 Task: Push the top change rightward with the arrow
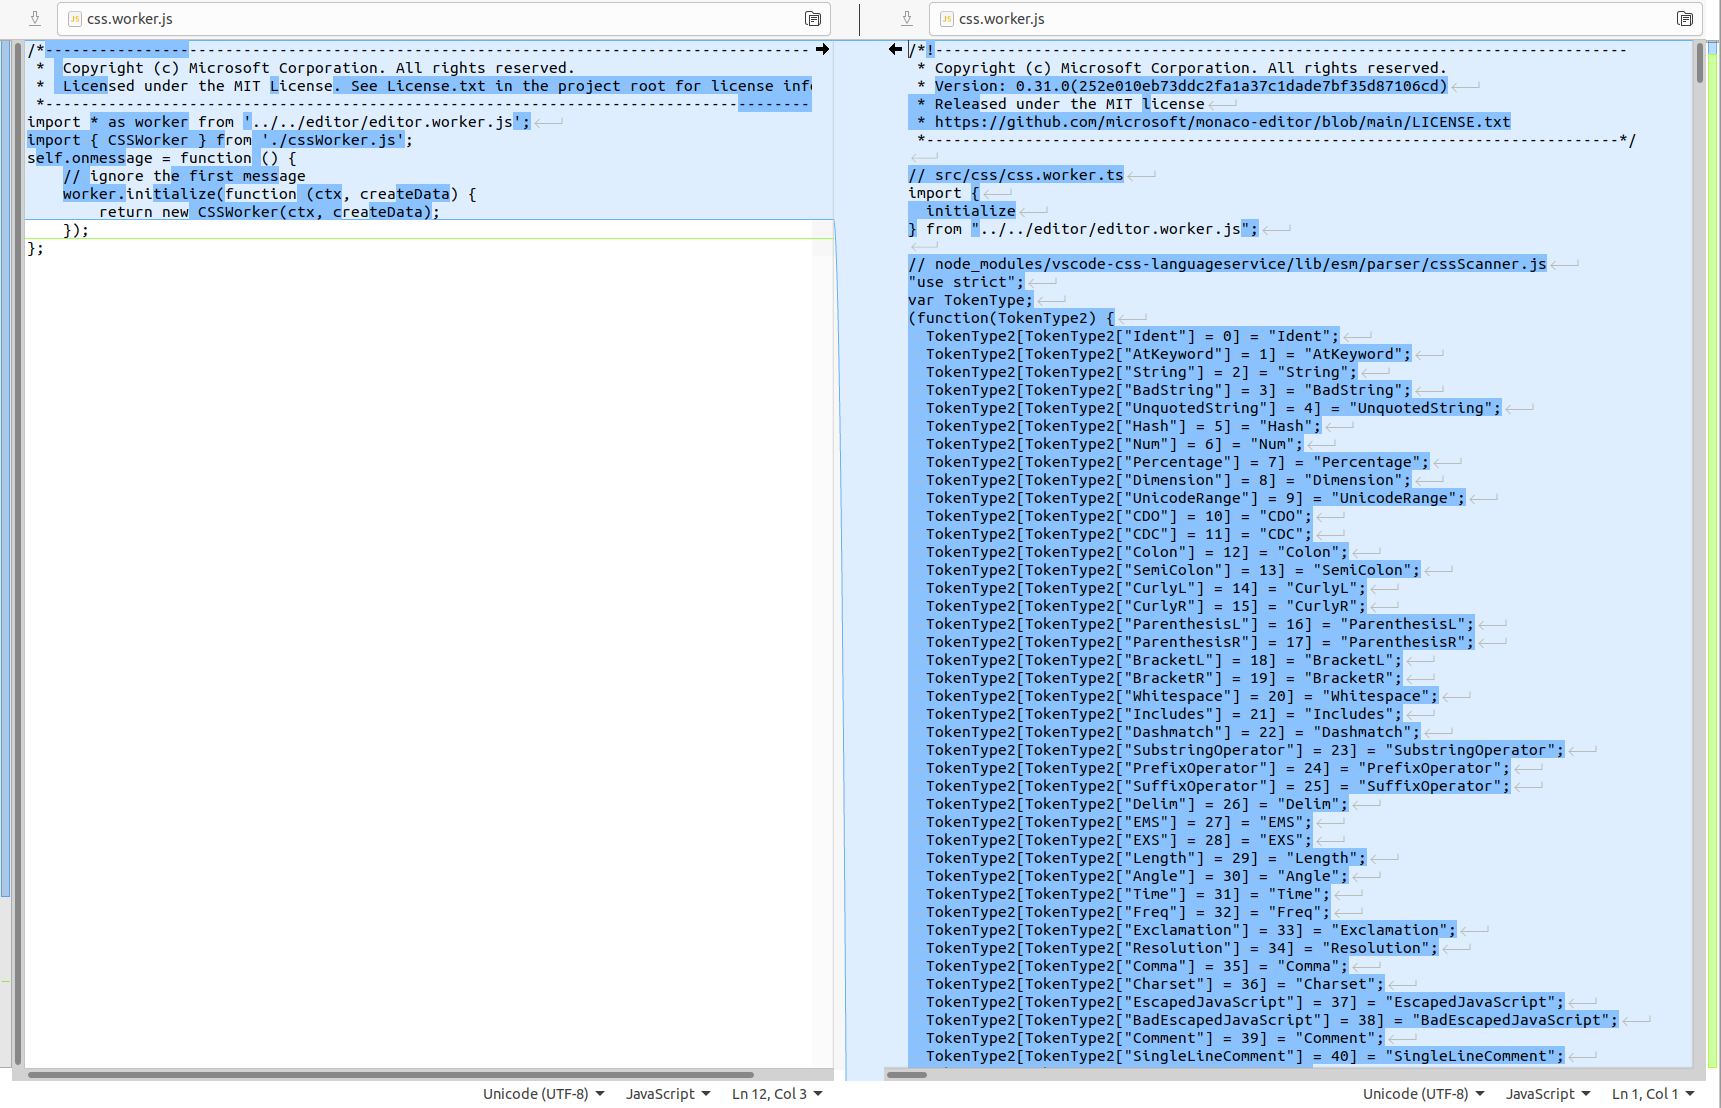823,48
